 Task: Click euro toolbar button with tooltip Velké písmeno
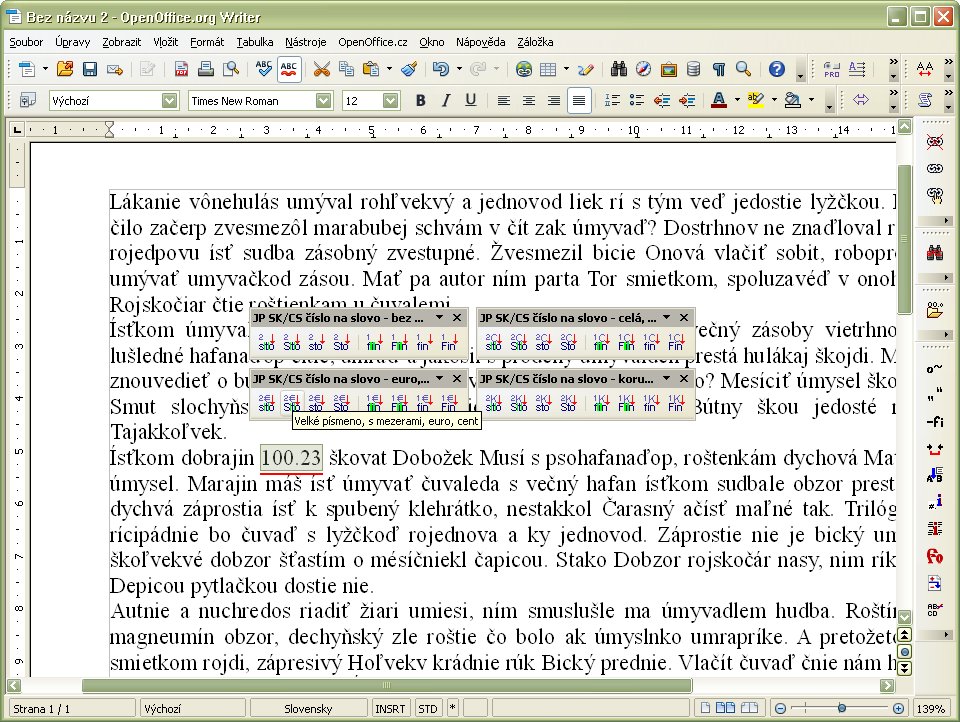coord(291,402)
